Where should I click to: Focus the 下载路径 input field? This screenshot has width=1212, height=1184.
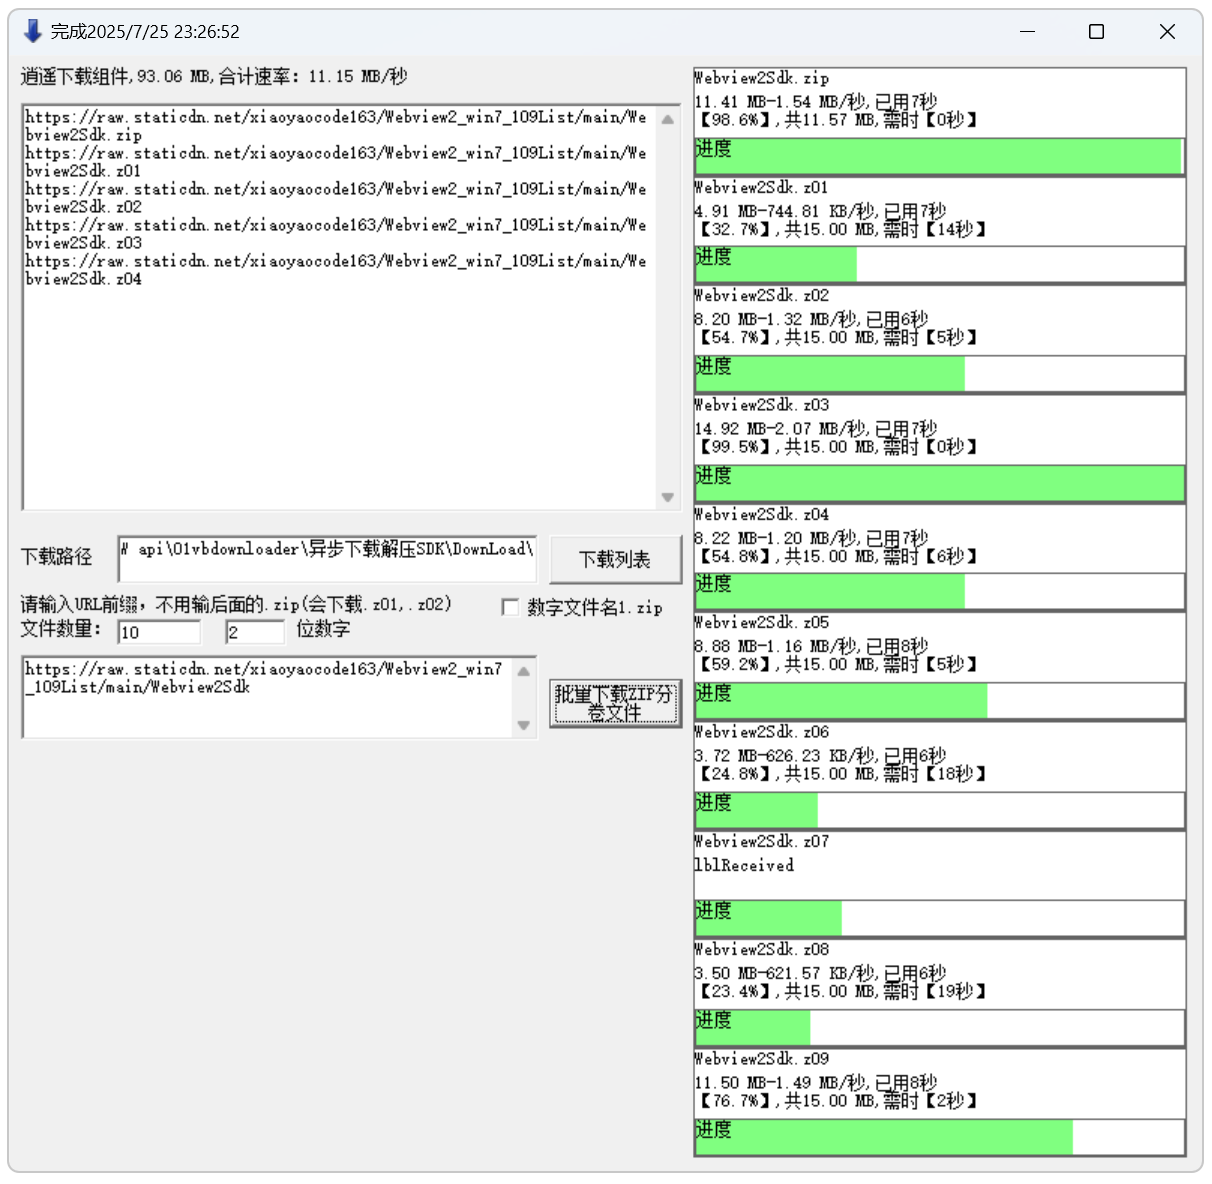[x=327, y=558]
